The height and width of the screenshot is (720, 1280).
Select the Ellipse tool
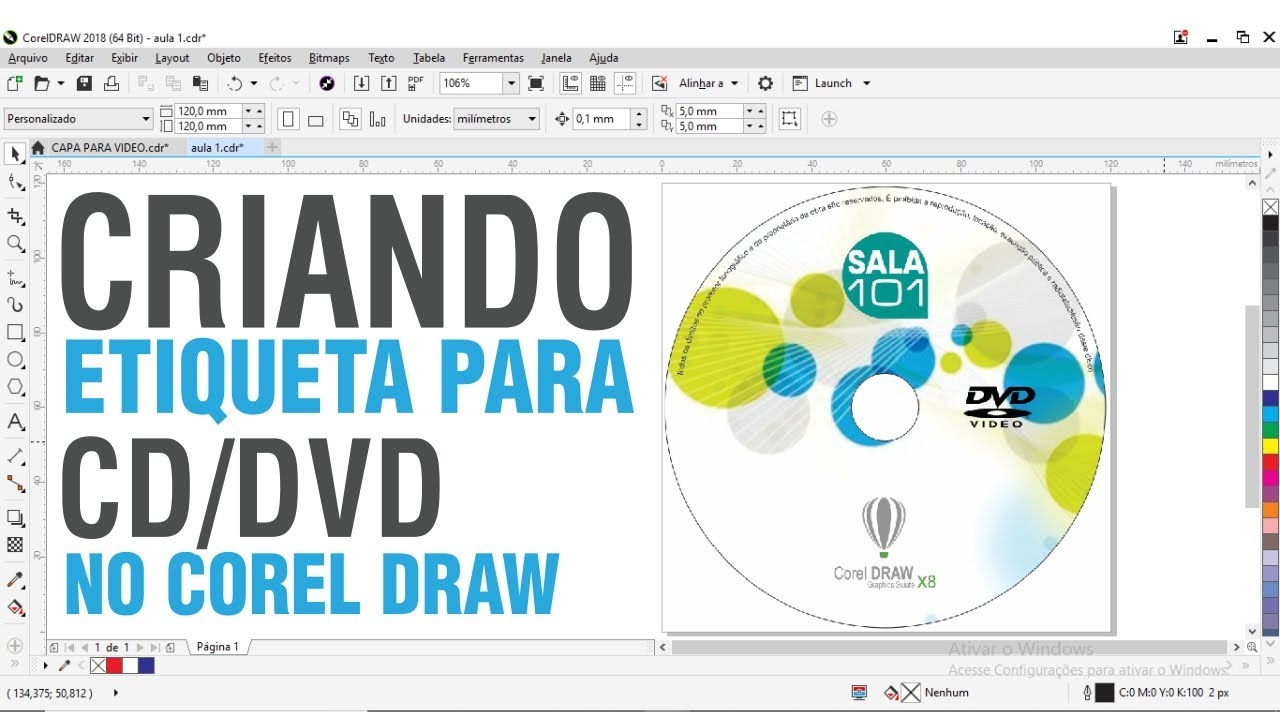pyautogui.click(x=15, y=359)
